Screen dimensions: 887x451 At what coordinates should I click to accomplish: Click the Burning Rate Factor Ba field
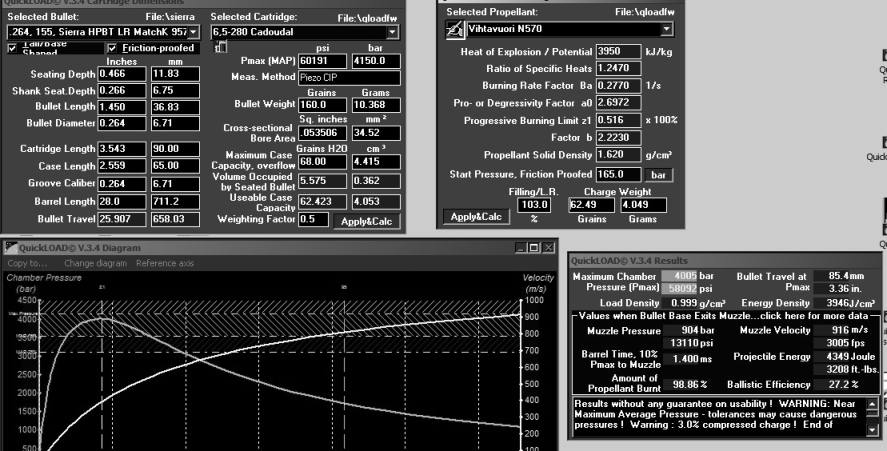[619, 85]
